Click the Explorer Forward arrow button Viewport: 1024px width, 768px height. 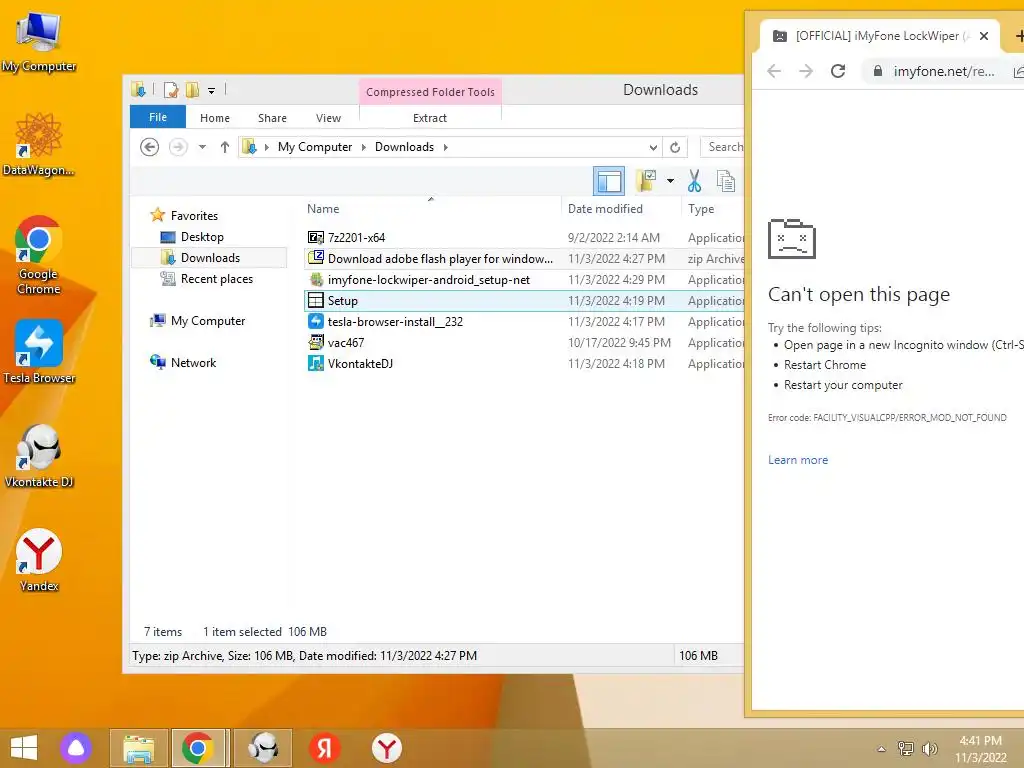coord(178,147)
